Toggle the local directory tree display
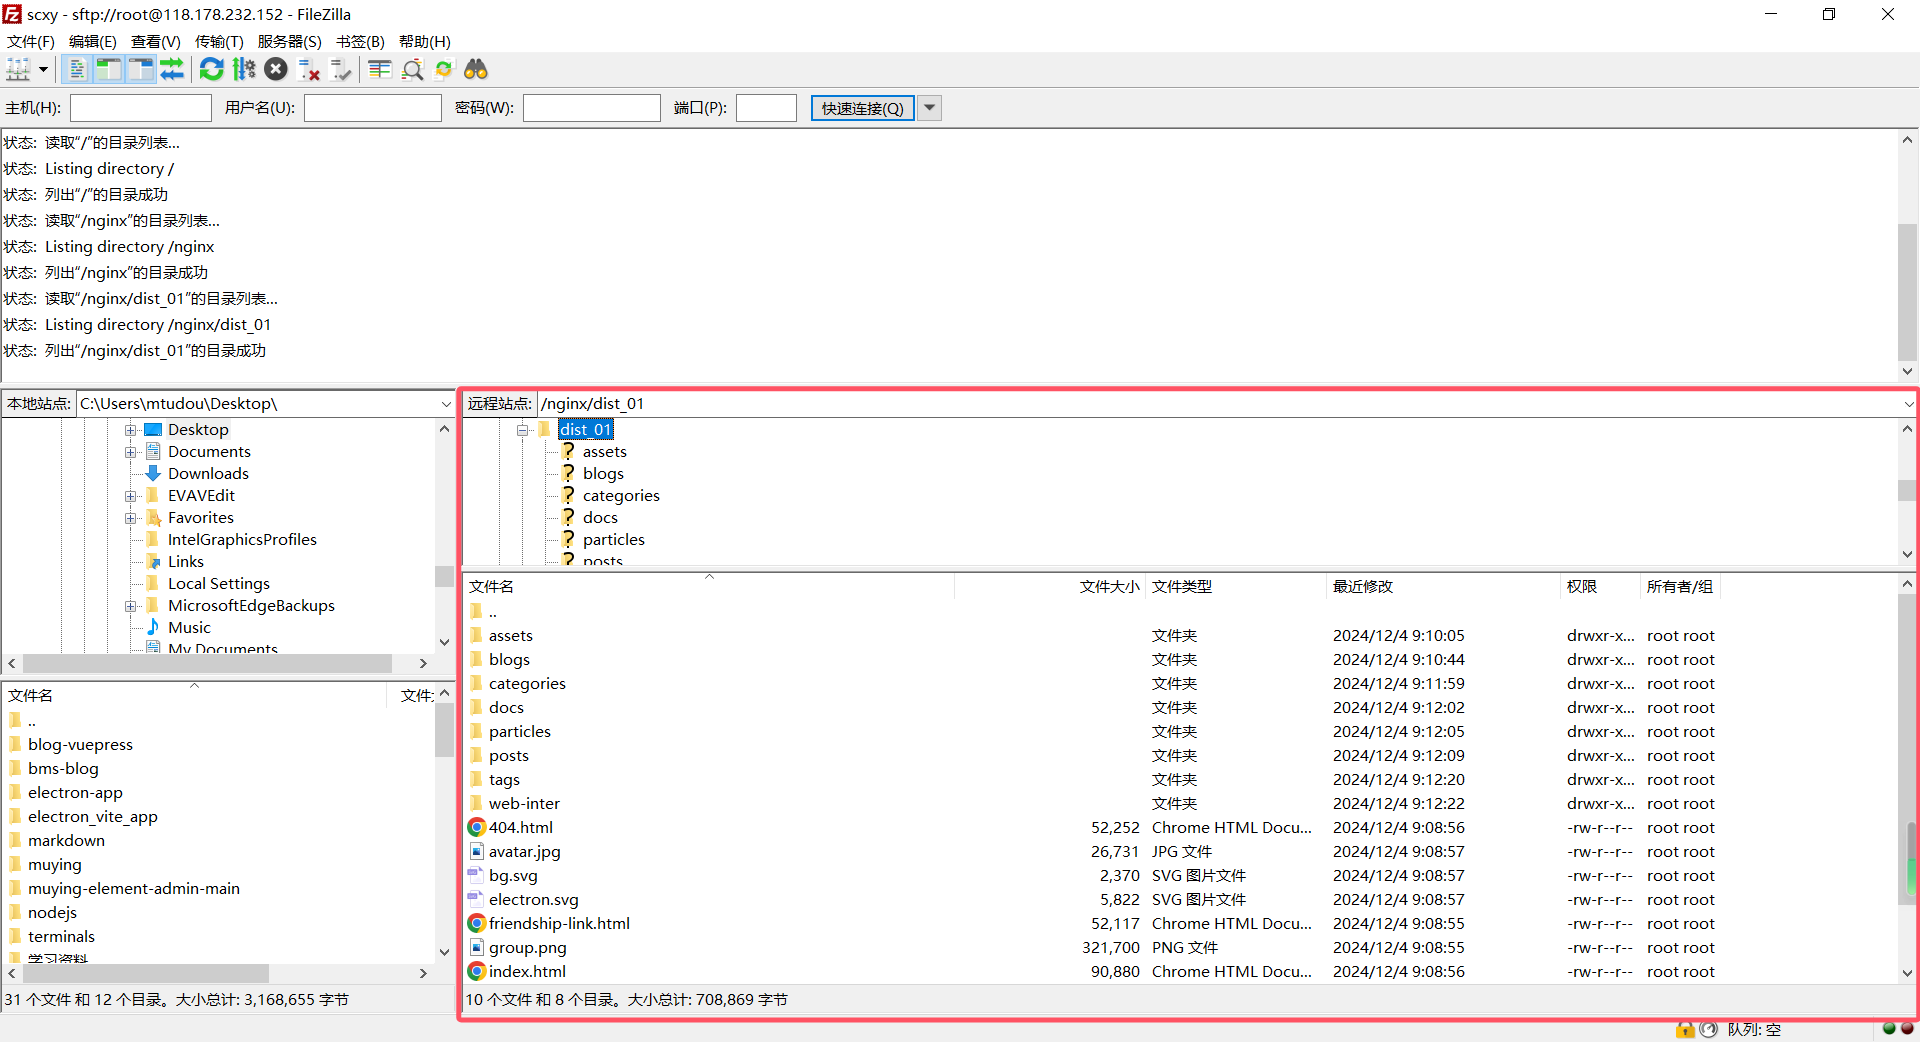 click(x=108, y=69)
